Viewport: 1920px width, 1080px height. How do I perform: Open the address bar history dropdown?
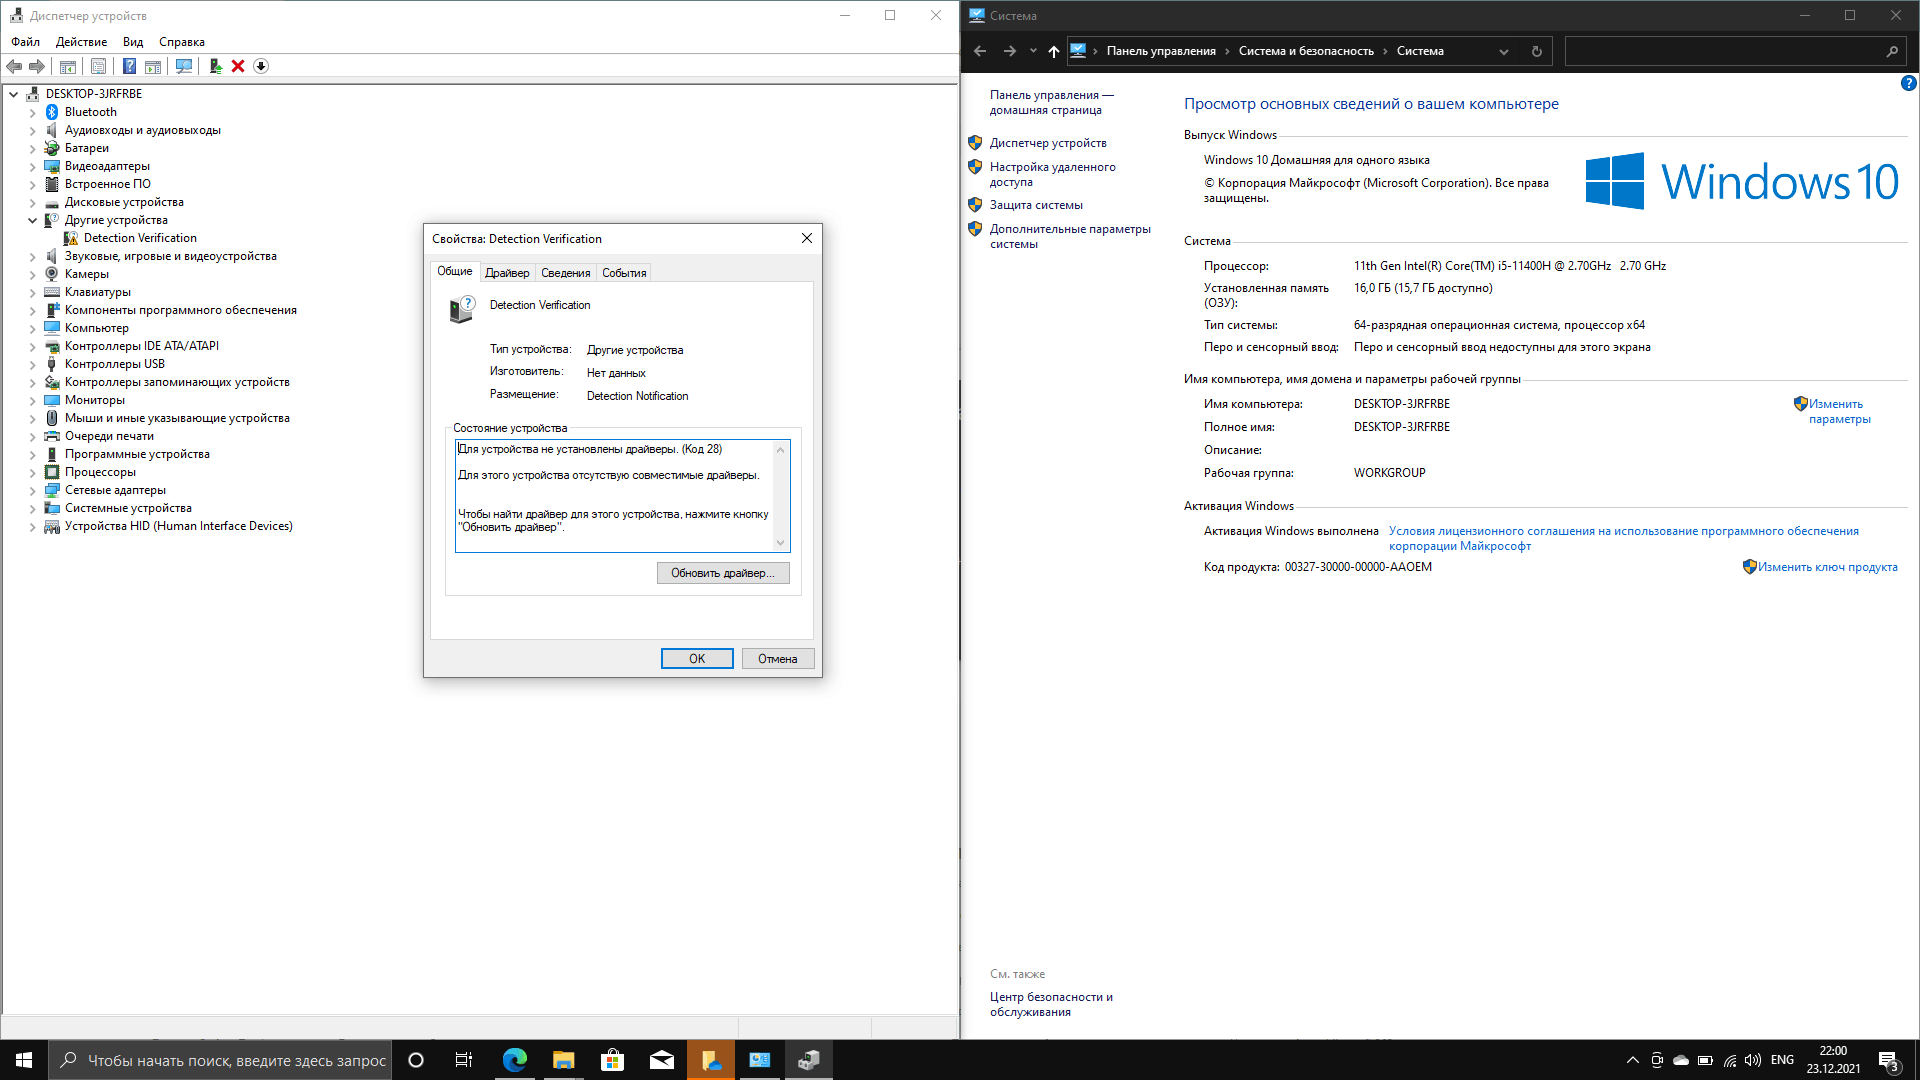tap(1503, 51)
